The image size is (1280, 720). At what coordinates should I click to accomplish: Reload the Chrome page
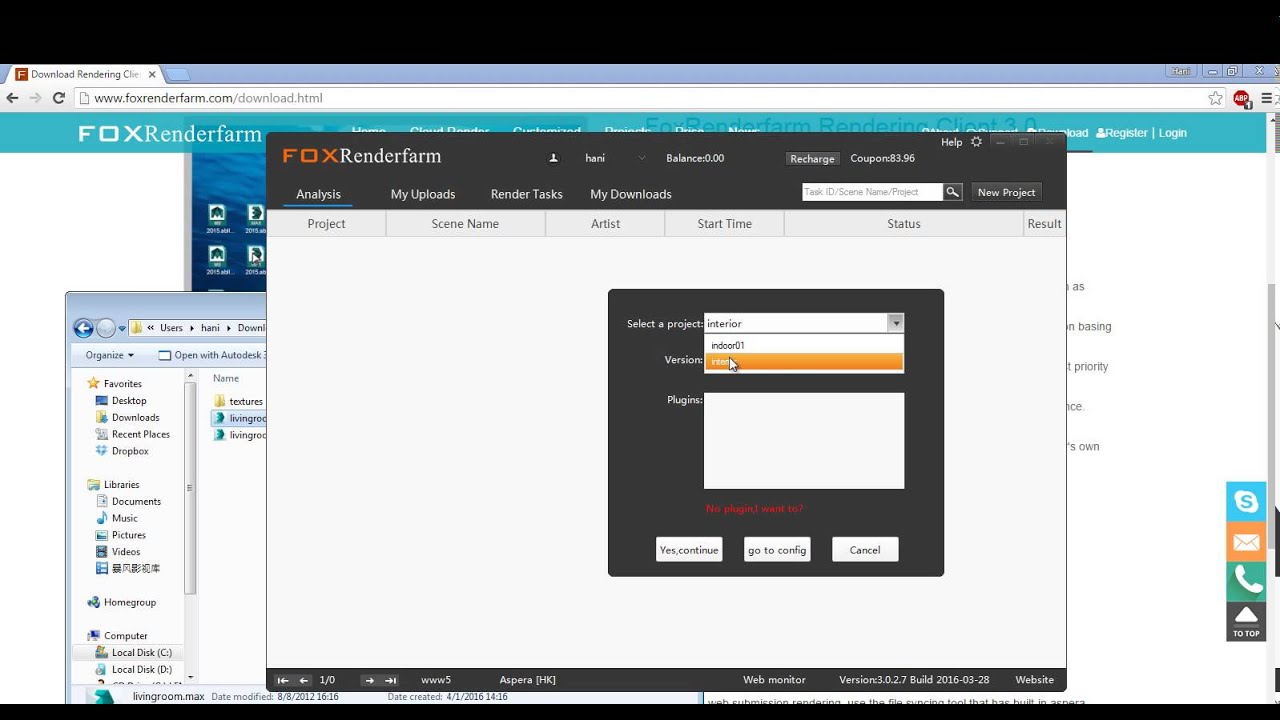[58, 98]
